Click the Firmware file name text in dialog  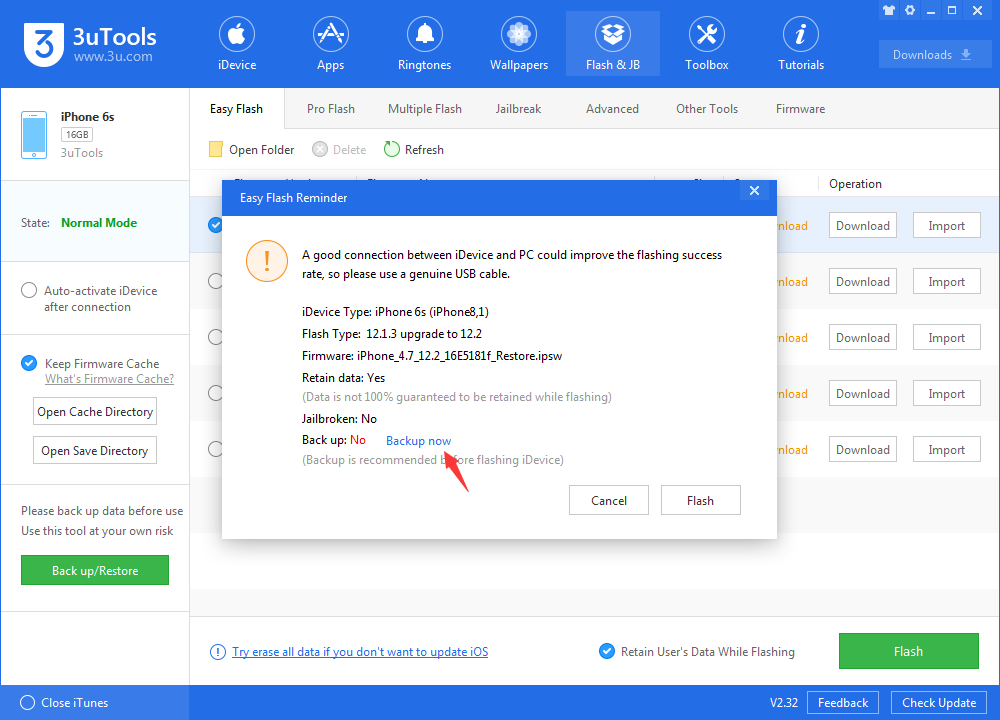click(459, 356)
